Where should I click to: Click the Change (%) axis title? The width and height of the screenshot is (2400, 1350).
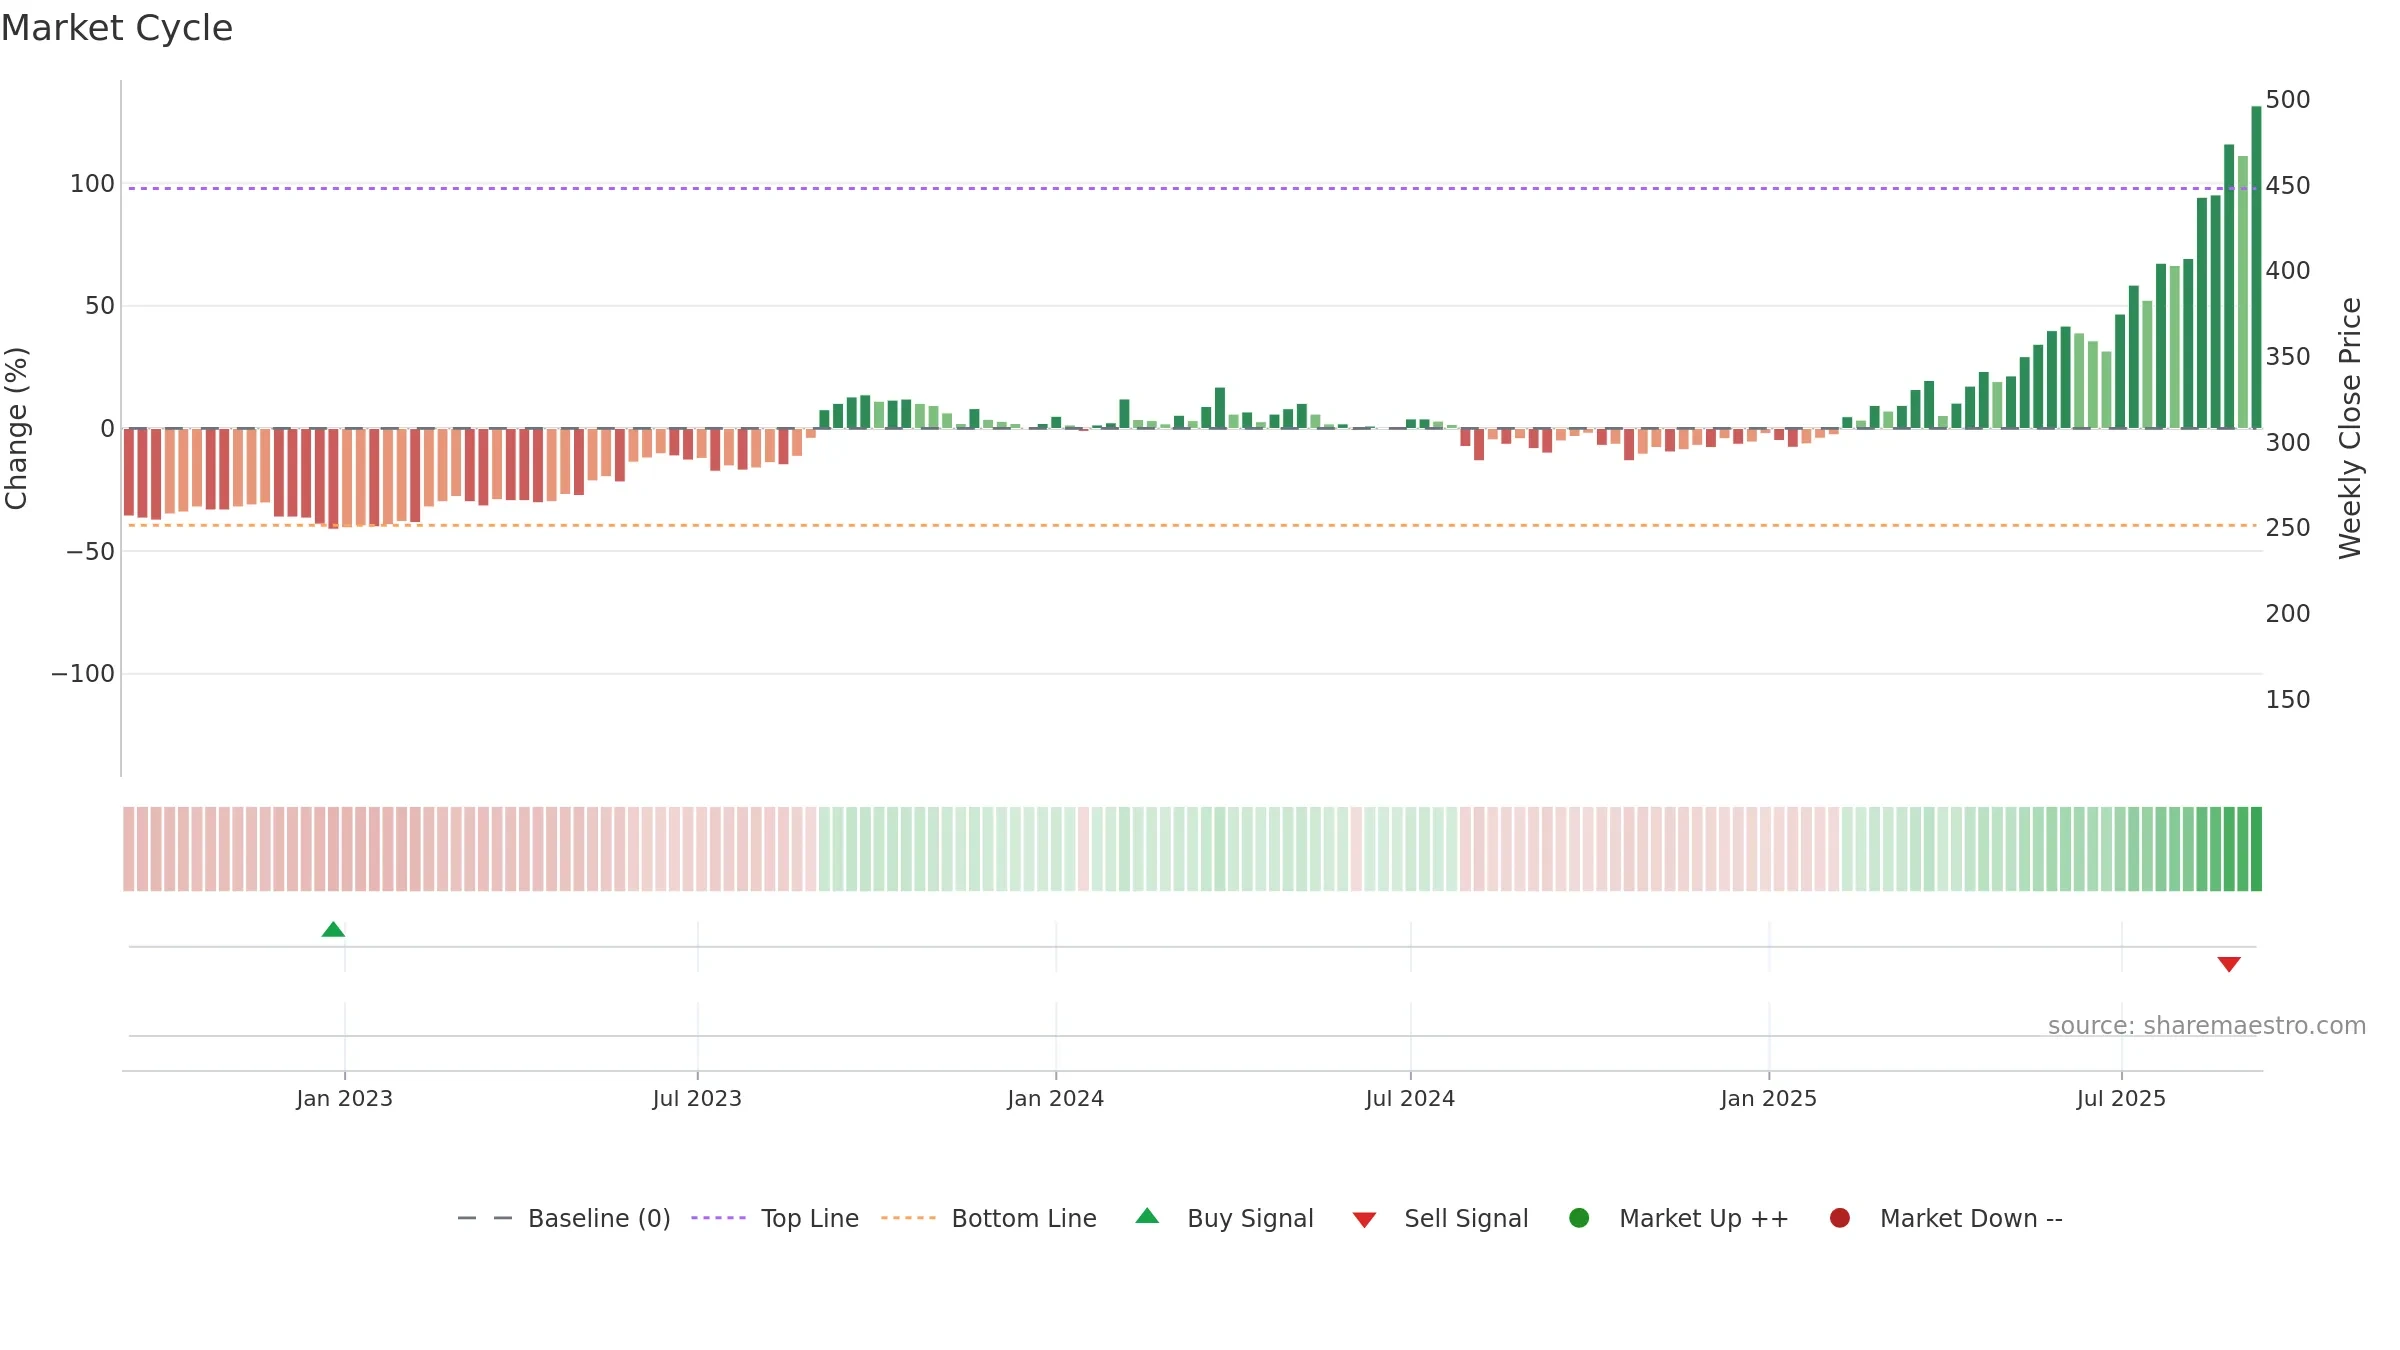tap(16, 428)
